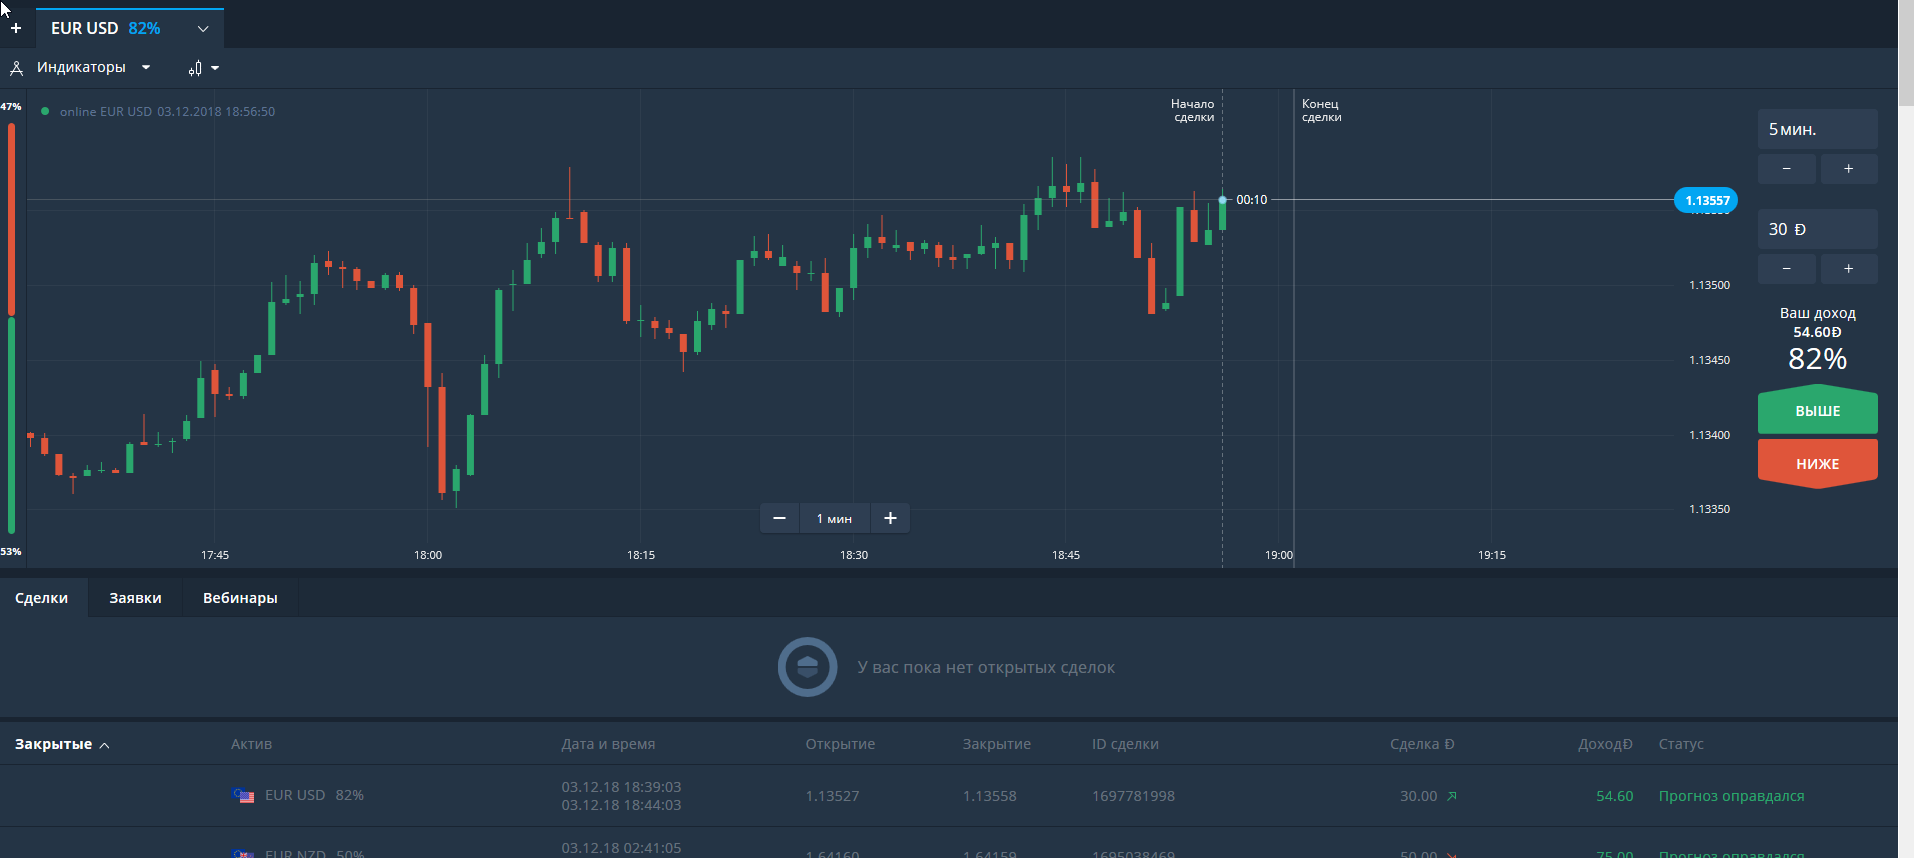Click Прогноз оправдался status in the 54.60 row
The image size is (1914, 858).
[1731, 796]
